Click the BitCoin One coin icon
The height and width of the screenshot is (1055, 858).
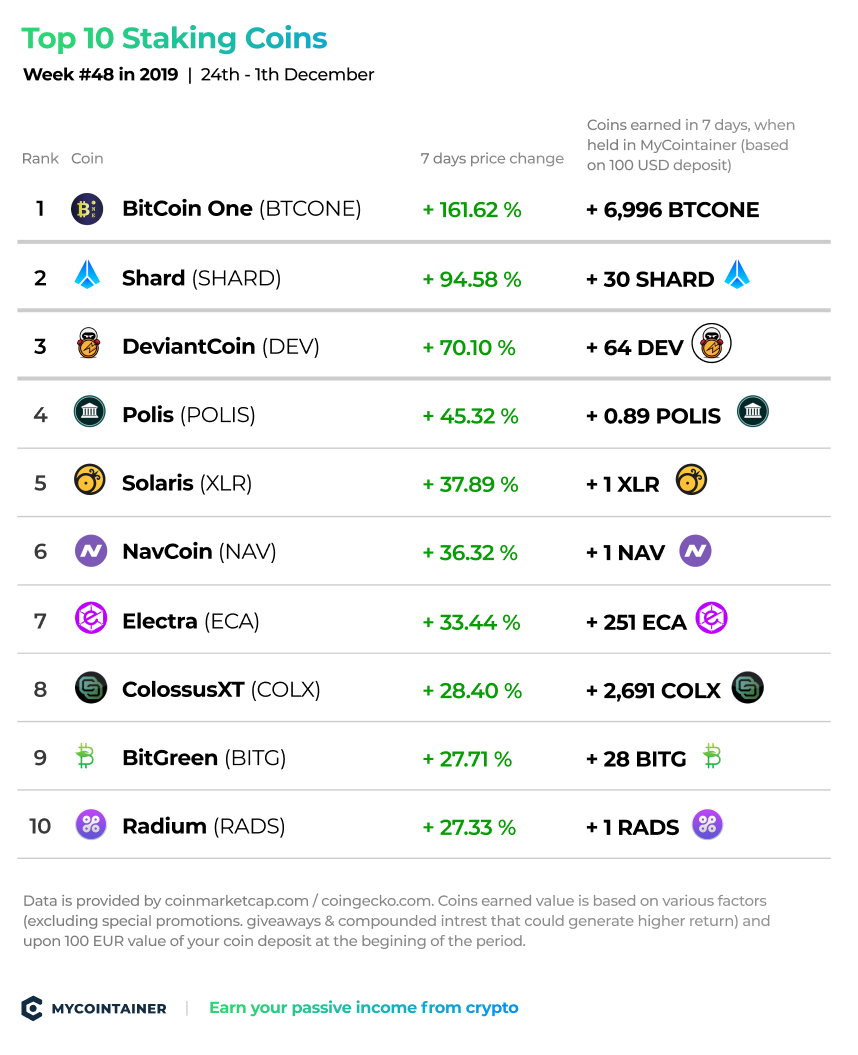87,209
